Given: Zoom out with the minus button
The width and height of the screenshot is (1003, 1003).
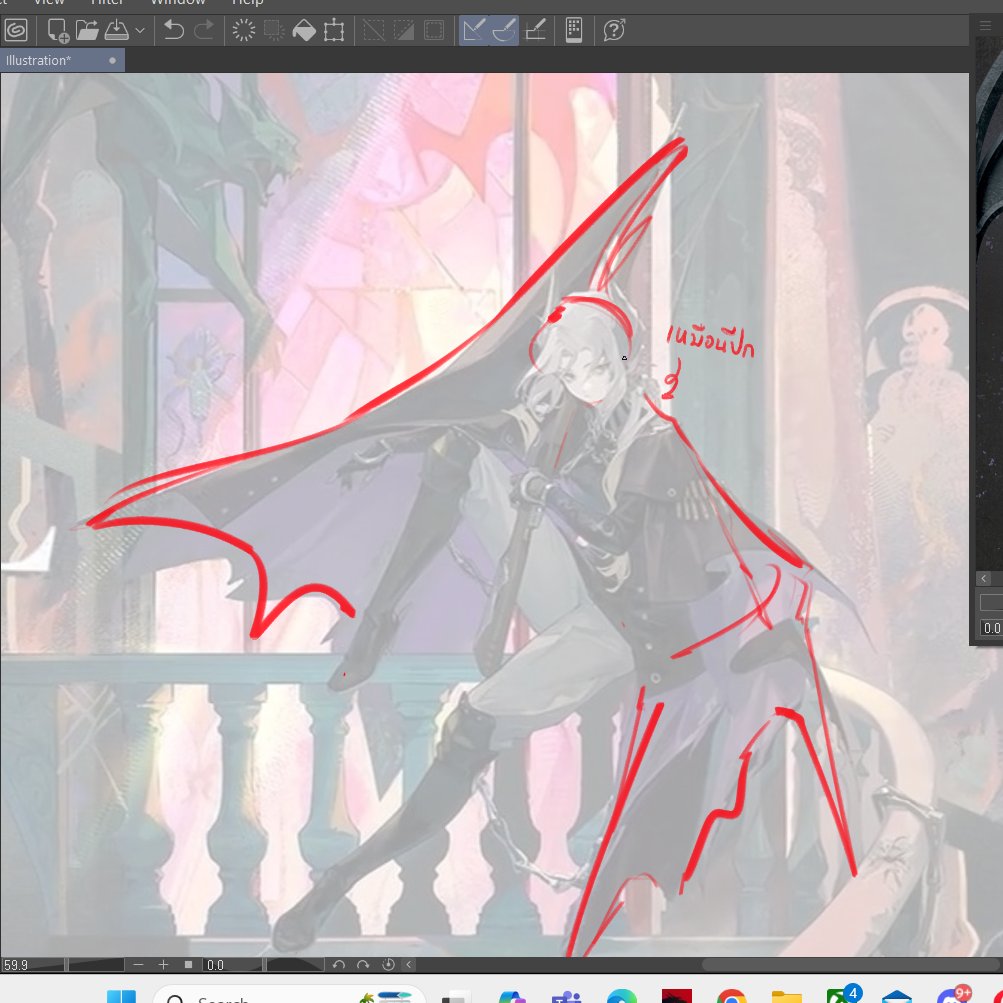Looking at the screenshot, I should [138, 965].
